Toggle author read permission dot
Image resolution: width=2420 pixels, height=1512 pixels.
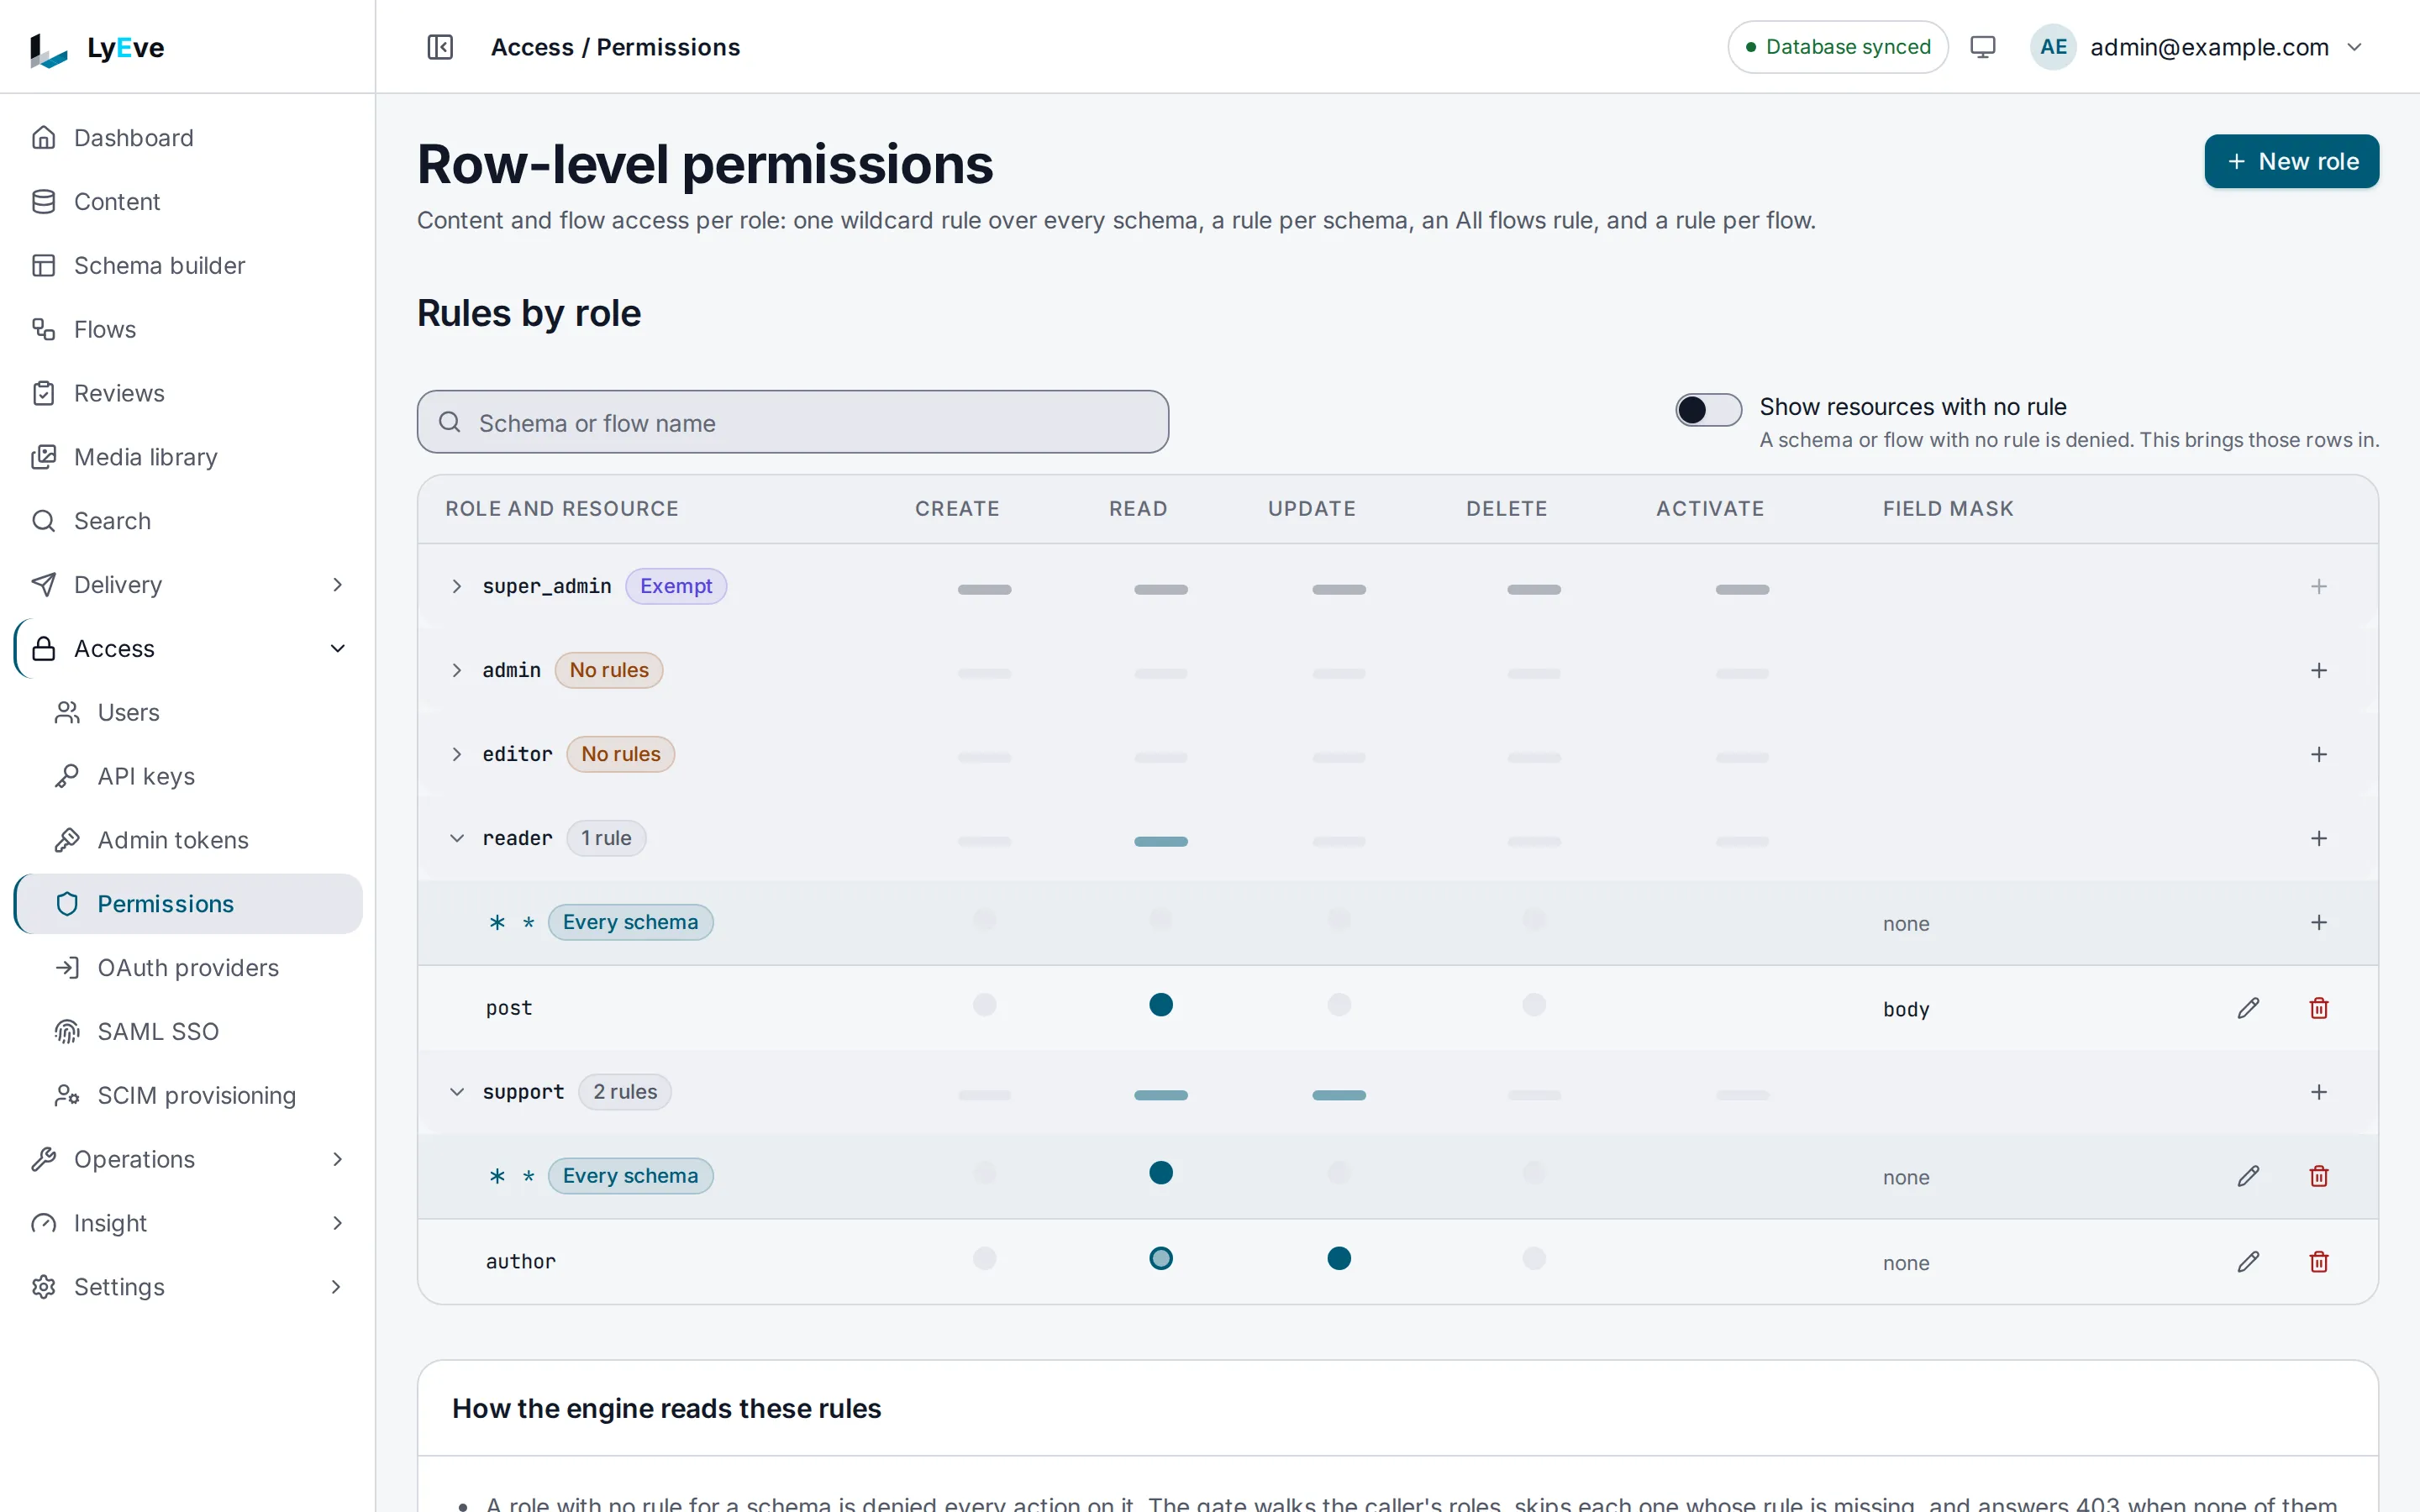(1160, 1258)
